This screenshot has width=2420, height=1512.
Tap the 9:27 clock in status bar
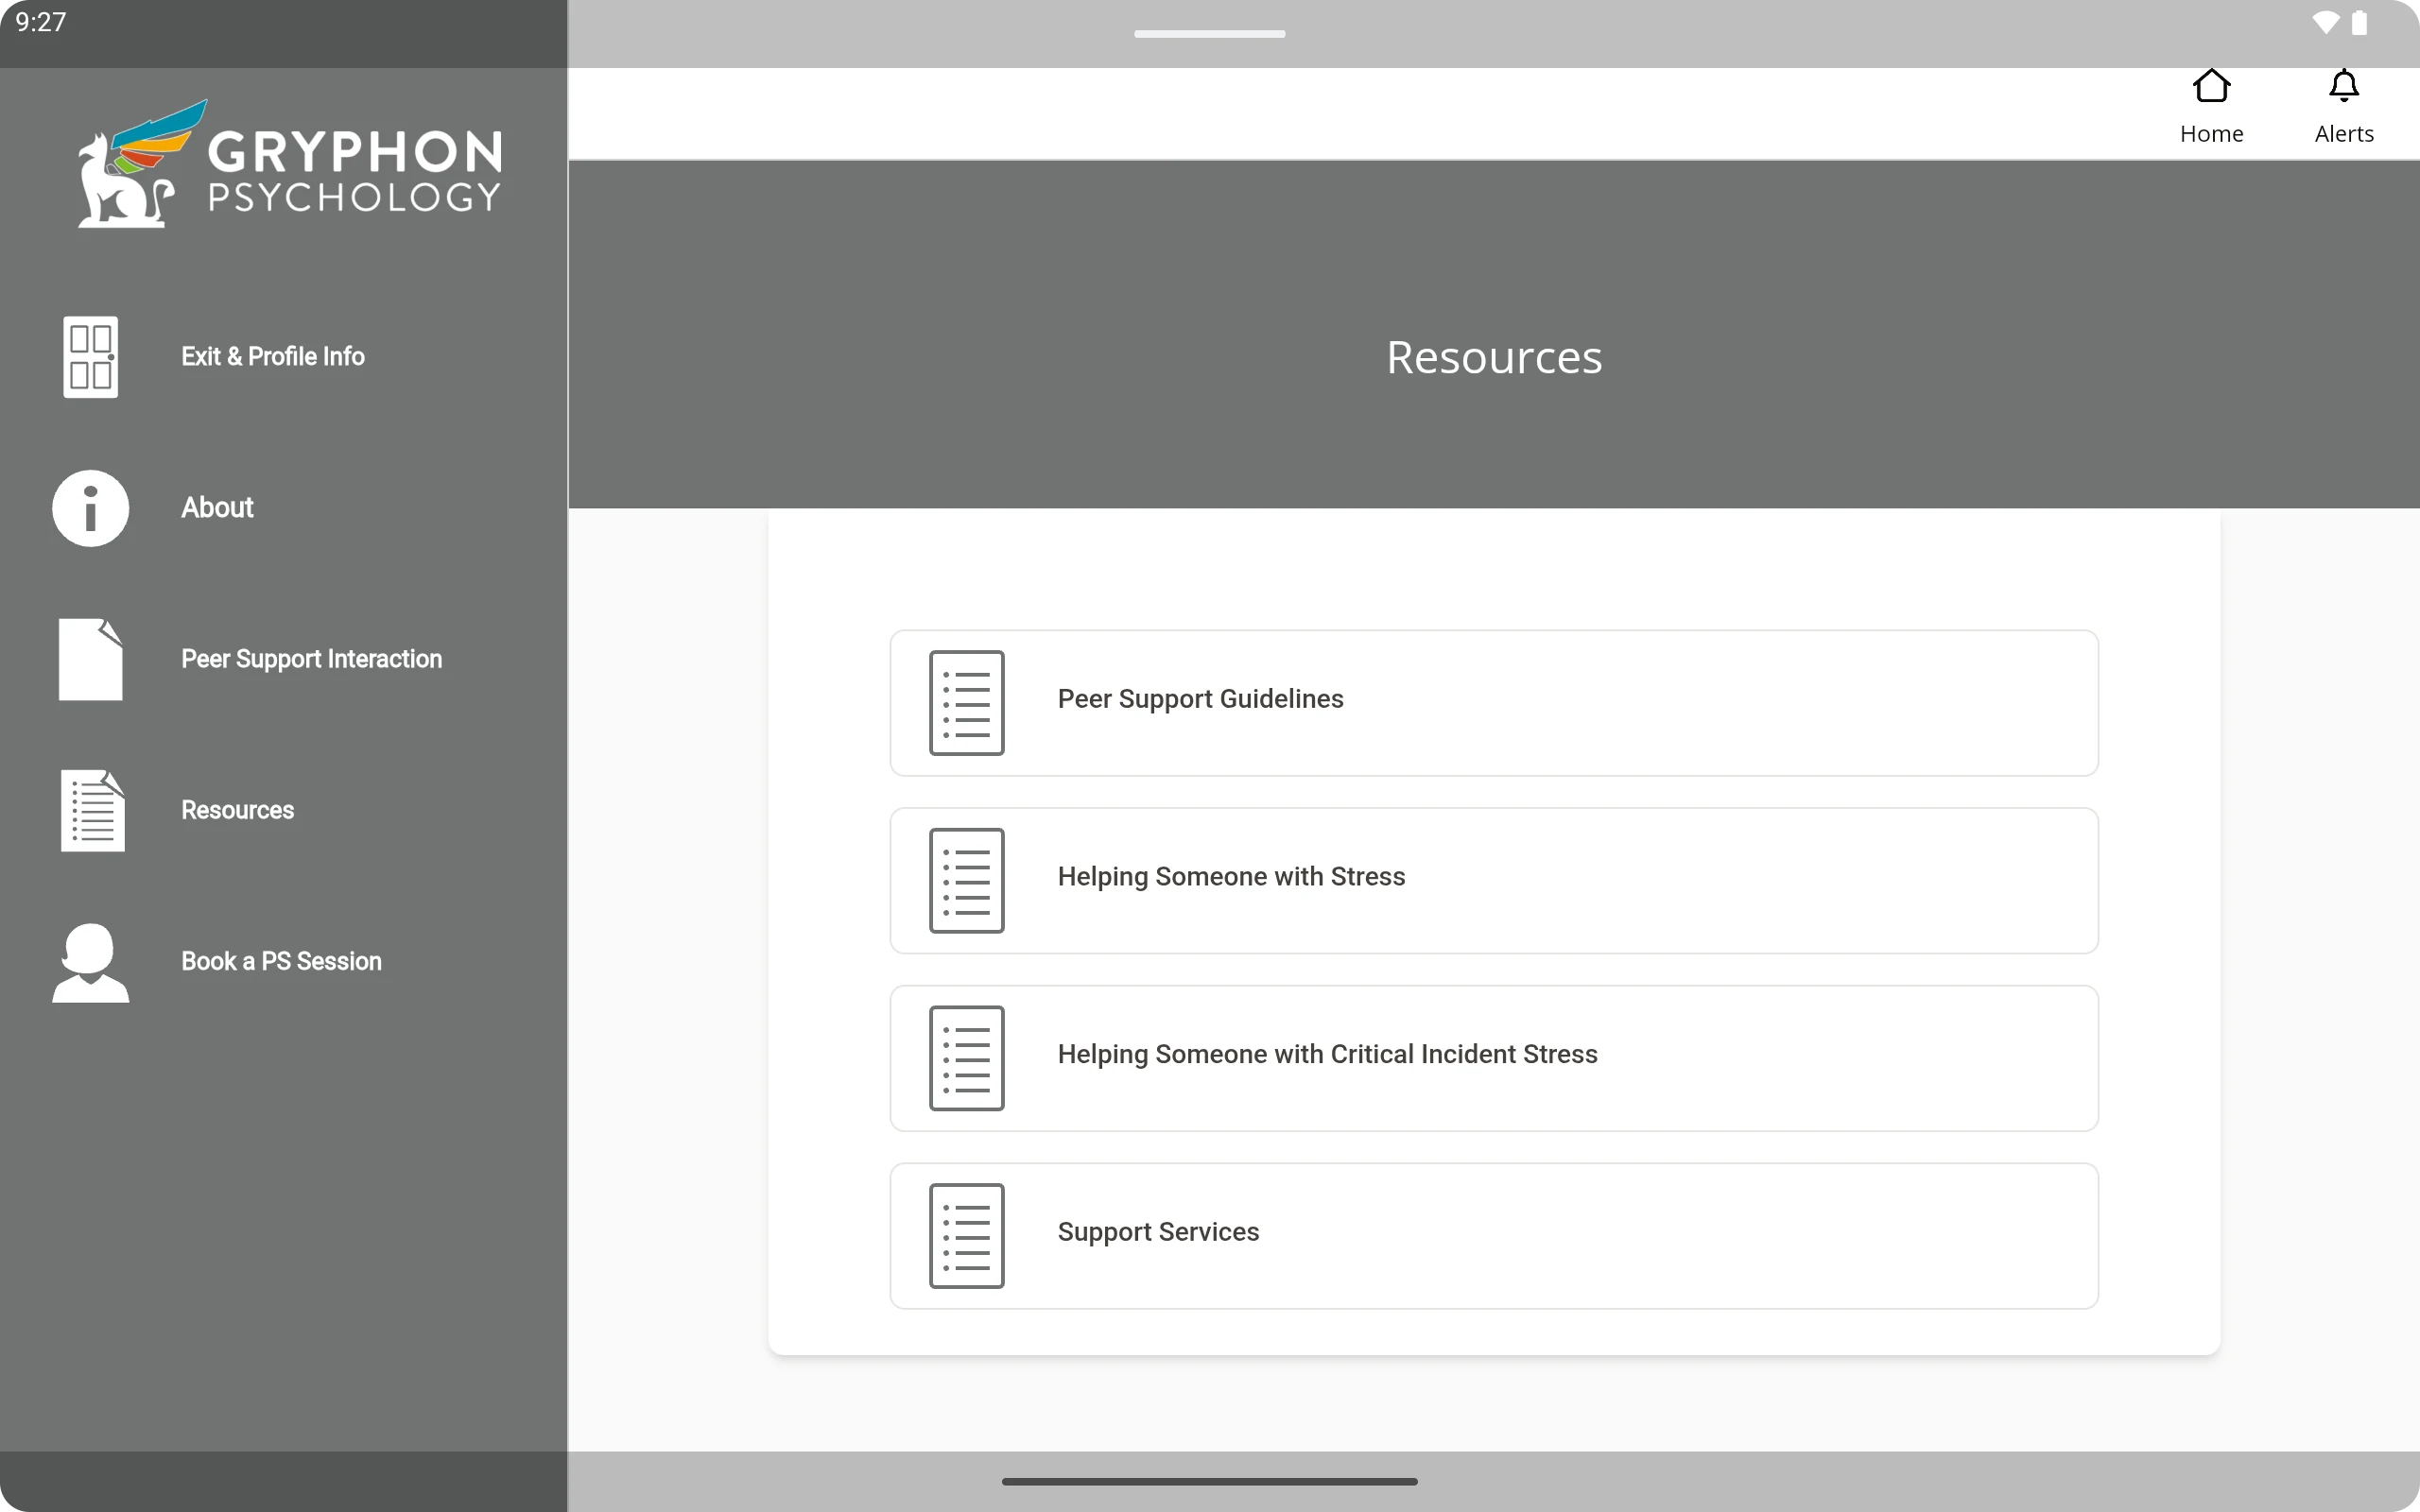pyautogui.click(x=41, y=22)
